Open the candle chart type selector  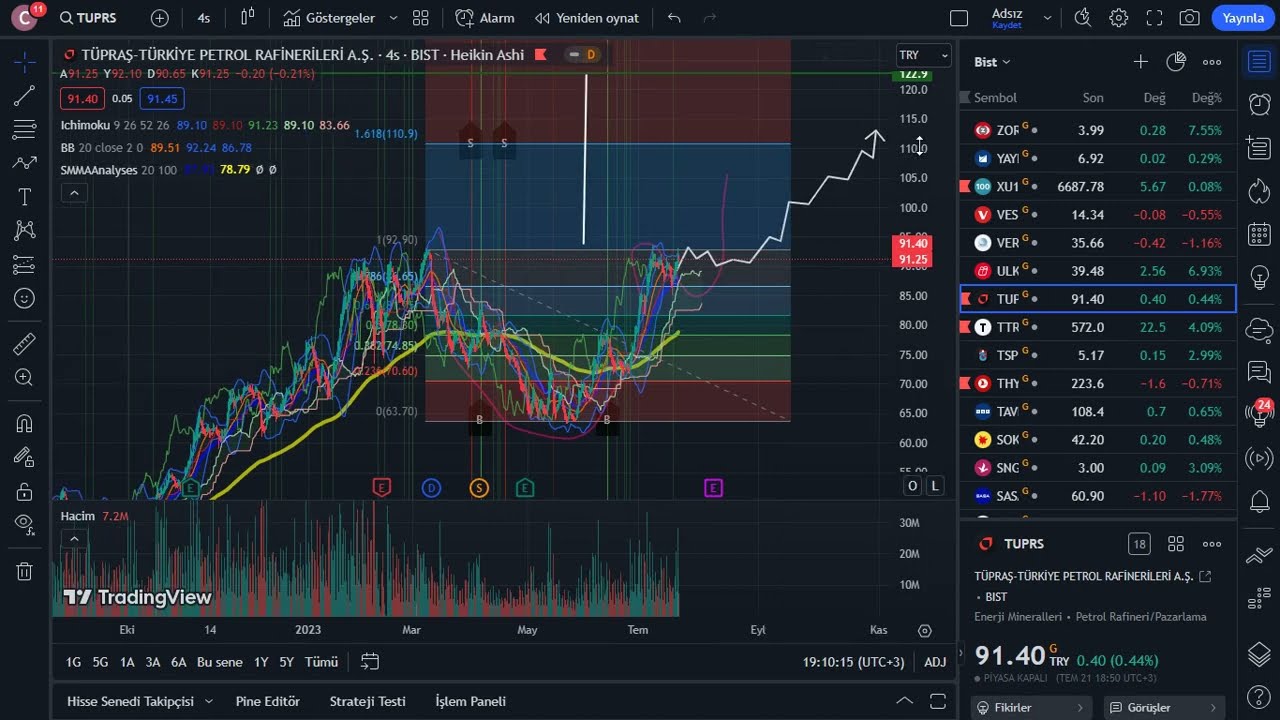[x=248, y=18]
